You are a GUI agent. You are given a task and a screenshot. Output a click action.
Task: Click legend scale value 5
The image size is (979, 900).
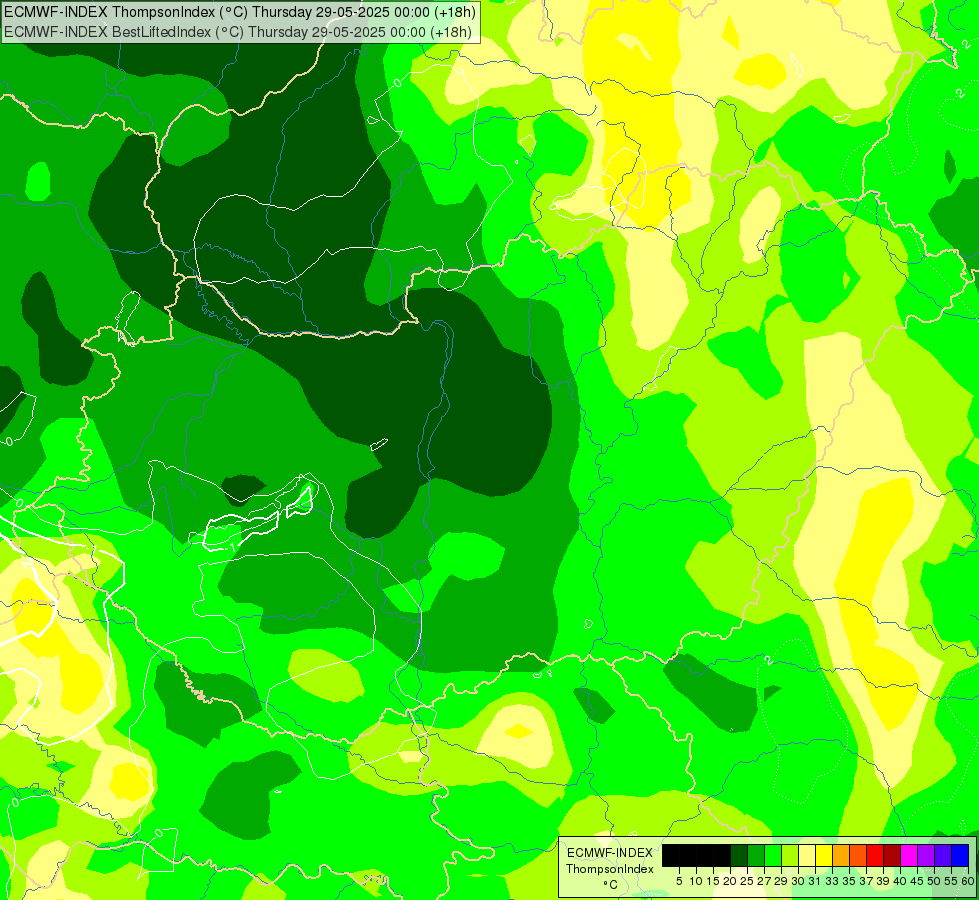(679, 881)
